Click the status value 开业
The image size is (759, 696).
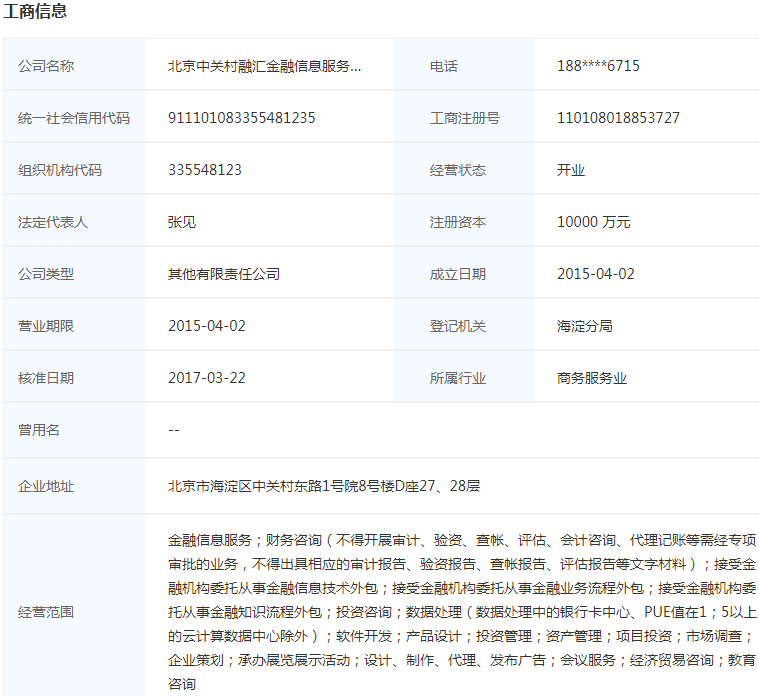[x=571, y=170]
